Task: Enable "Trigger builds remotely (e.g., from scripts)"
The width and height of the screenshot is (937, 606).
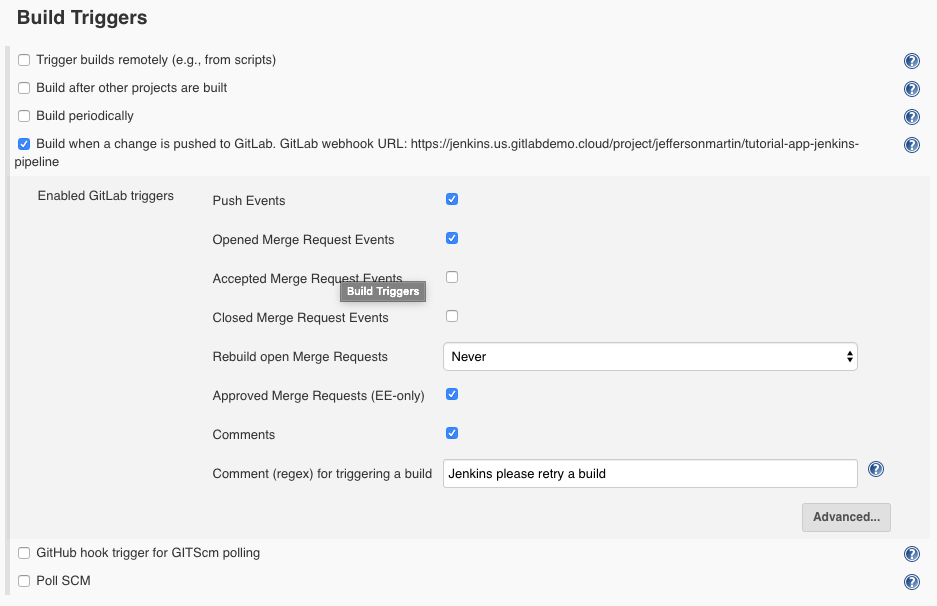Action: [x=24, y=60]
